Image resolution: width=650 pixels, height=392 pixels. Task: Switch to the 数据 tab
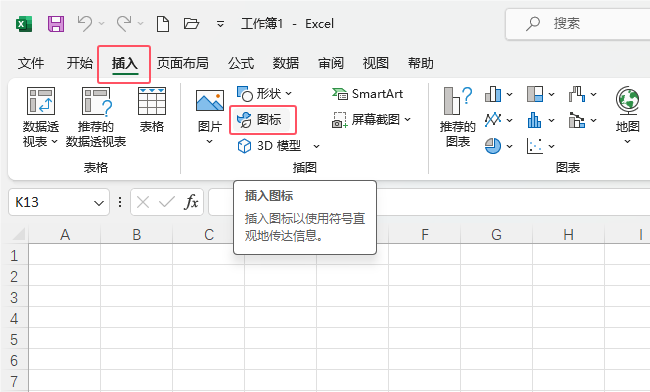[x=286, y=63]
